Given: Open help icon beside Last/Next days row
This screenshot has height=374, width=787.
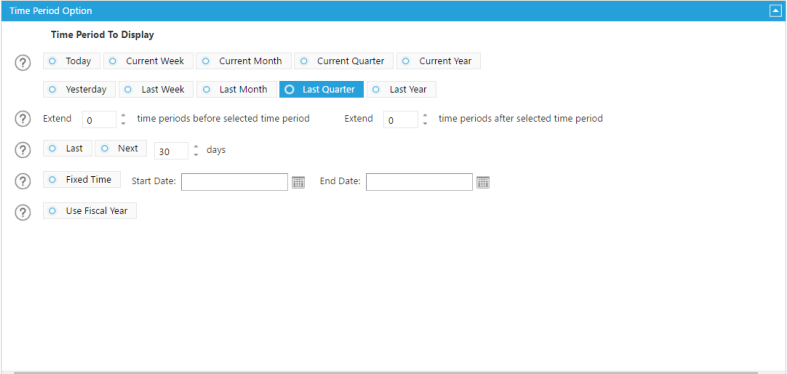Looking at the screenshot, I should (x=23, y=150).
